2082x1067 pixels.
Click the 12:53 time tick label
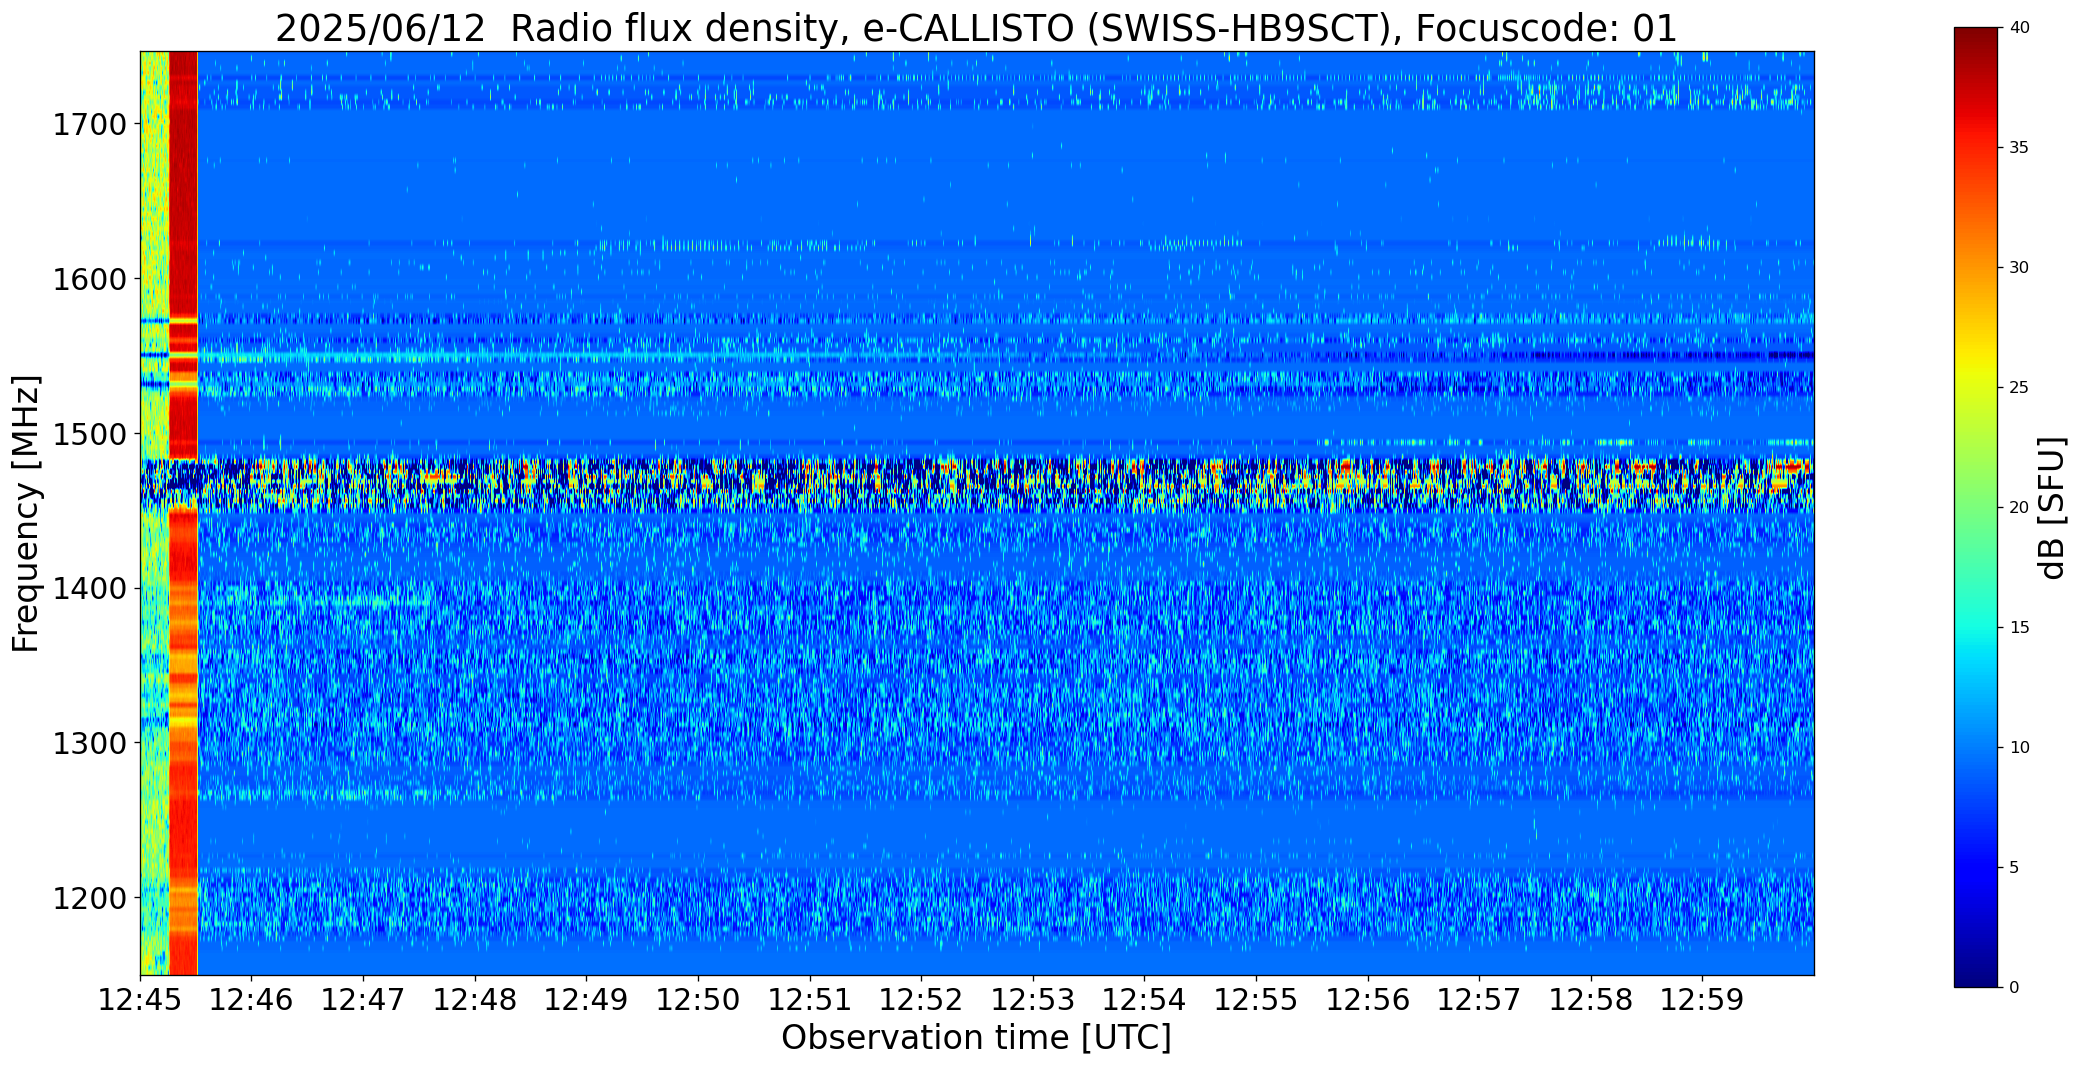tap(1033, 1000)
